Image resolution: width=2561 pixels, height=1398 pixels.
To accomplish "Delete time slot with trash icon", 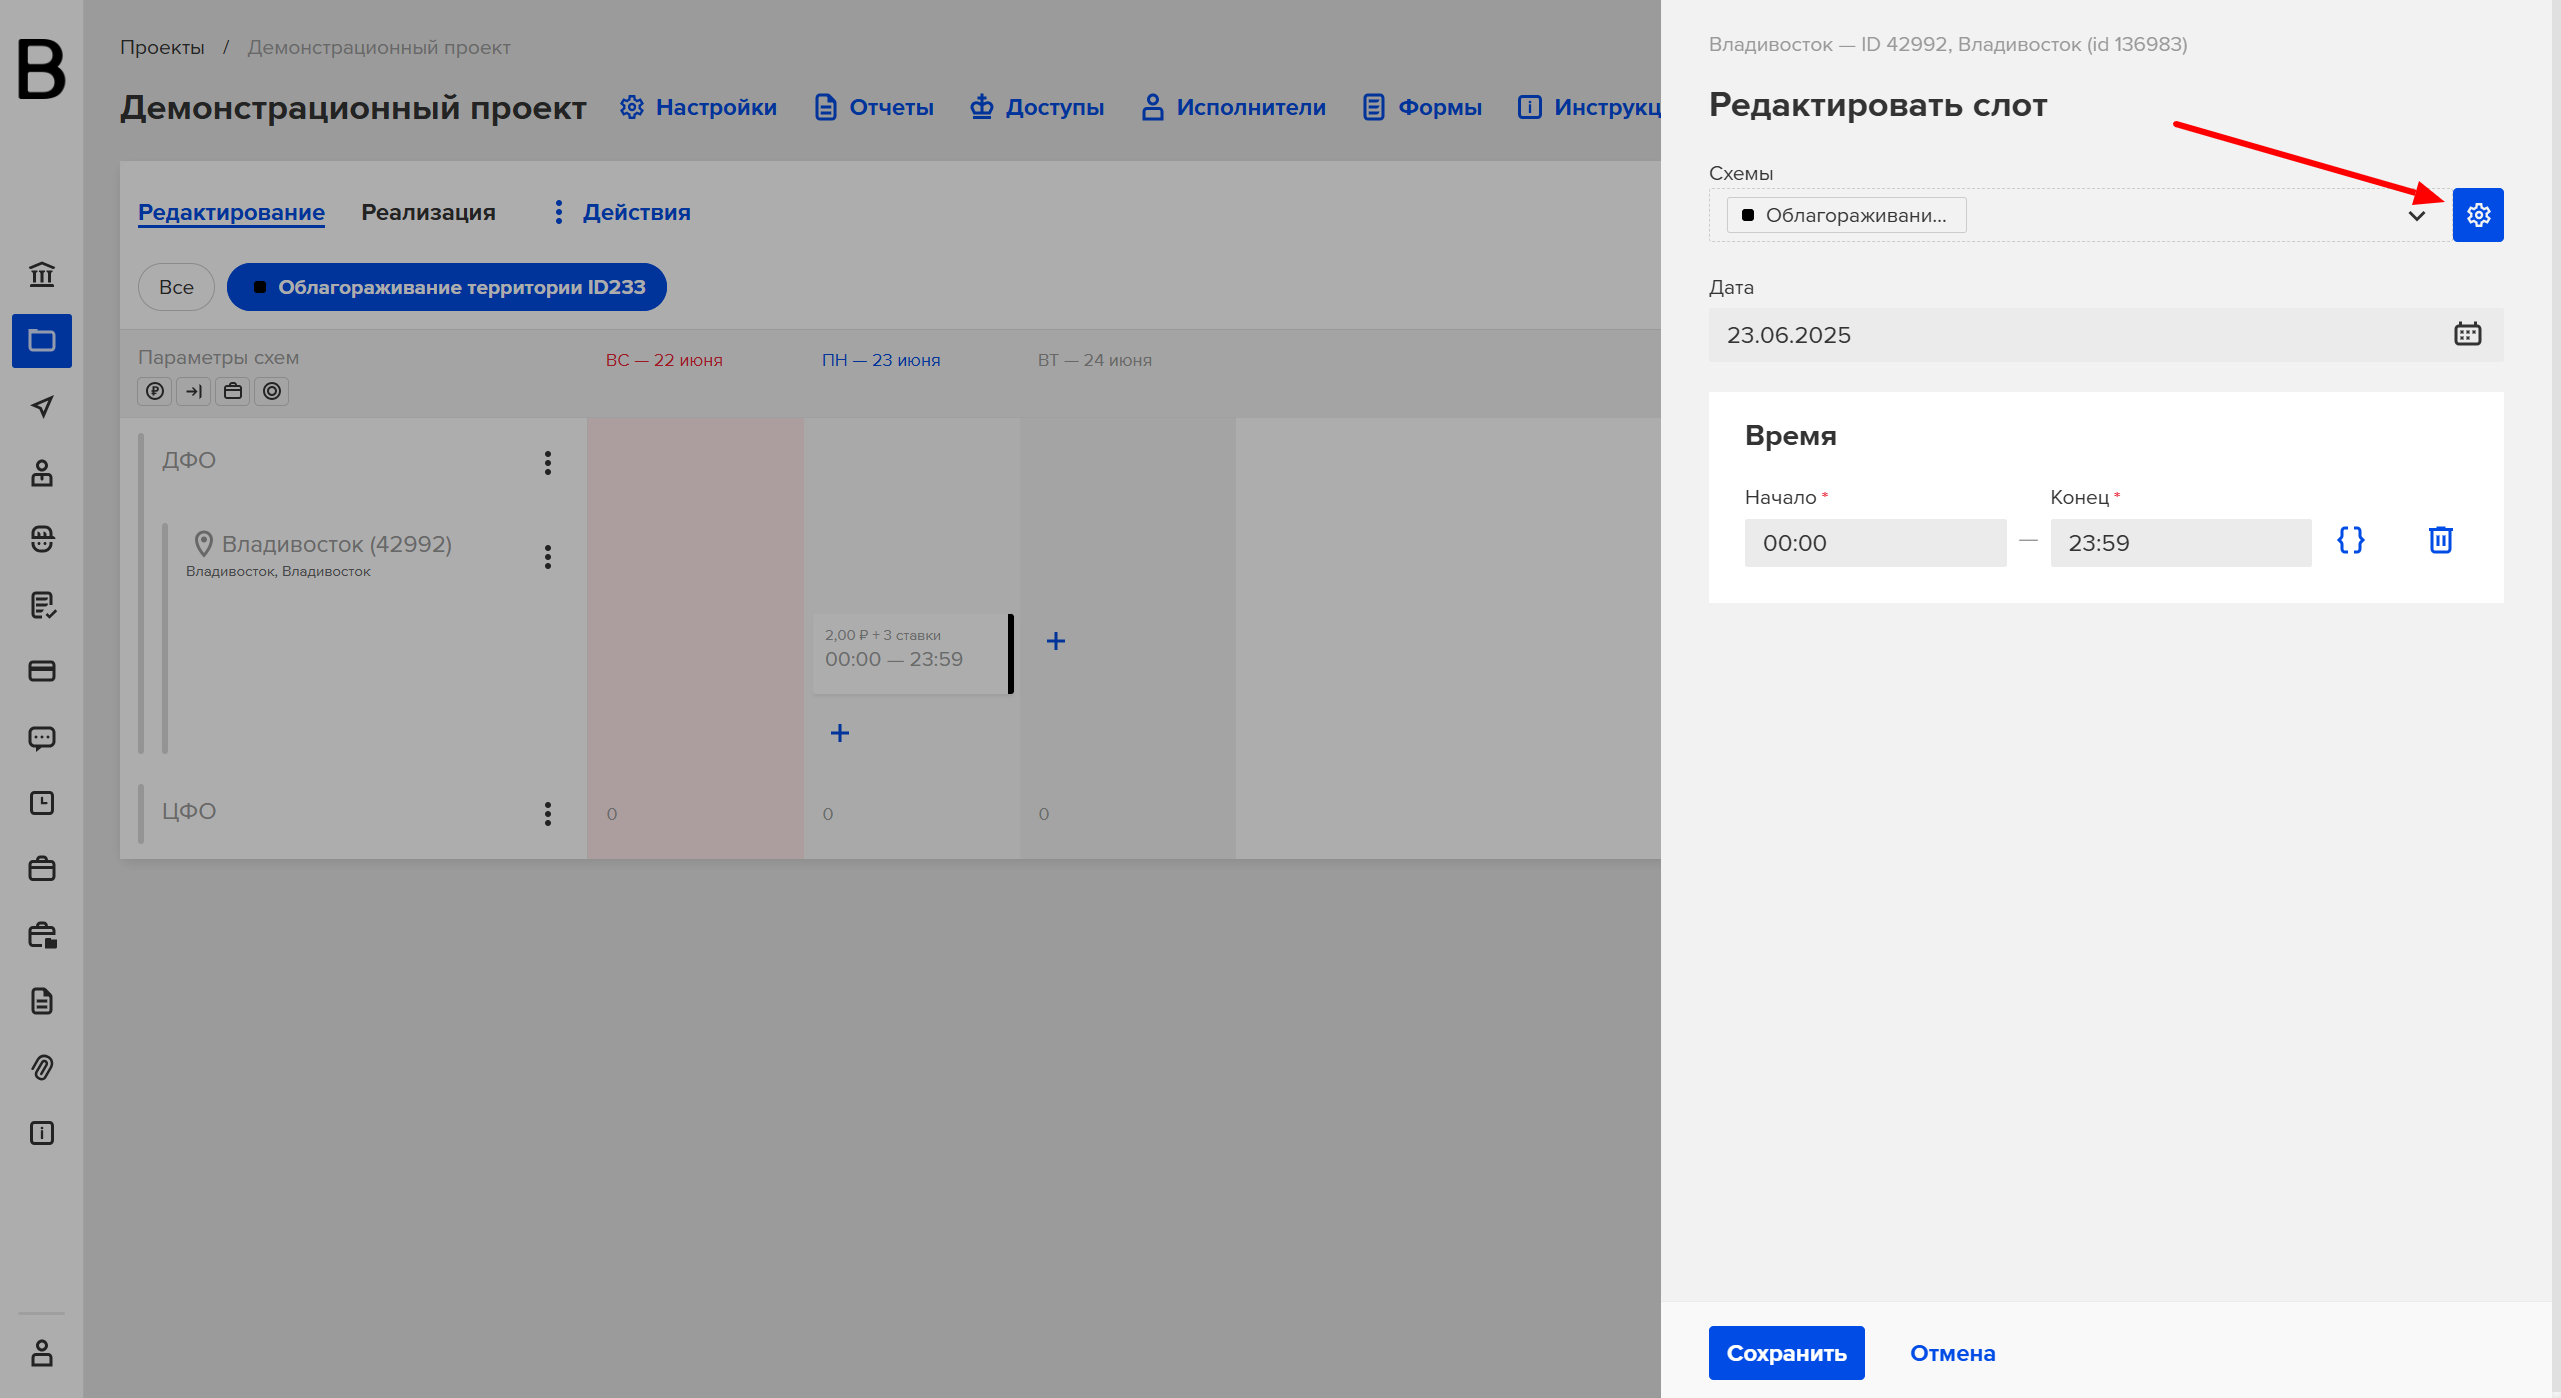I will [x=2440, y=541].
